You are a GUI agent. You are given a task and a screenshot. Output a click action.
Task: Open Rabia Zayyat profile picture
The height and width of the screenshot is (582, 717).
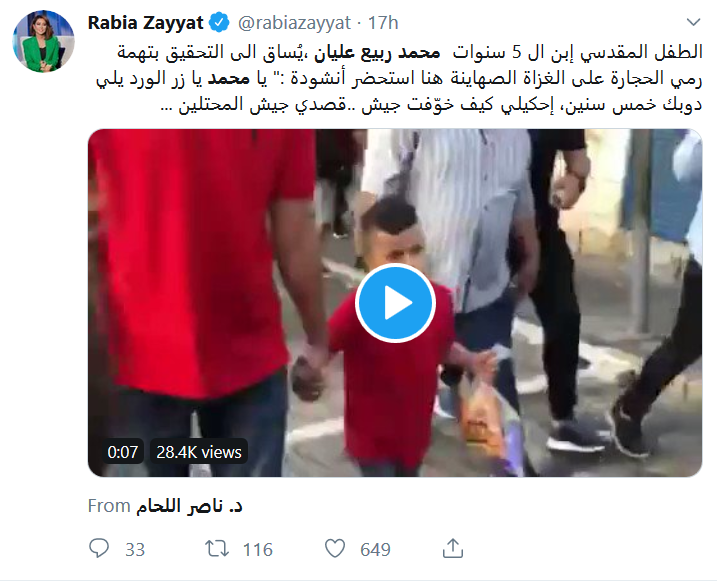[43, 41]
